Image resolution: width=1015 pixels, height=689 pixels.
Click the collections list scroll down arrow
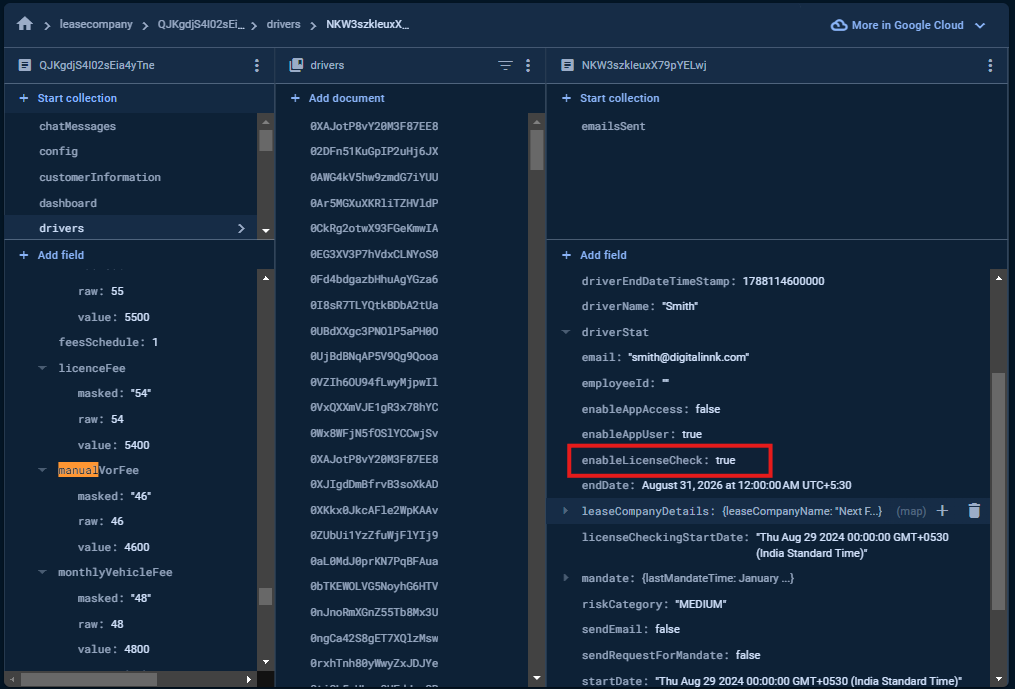[265, 230]
